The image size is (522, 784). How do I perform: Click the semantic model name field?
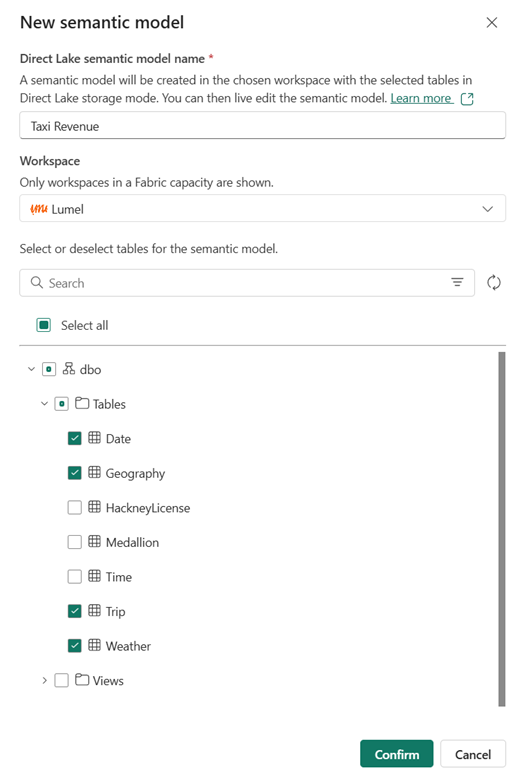pyautogui.click(x=262, y=126)
